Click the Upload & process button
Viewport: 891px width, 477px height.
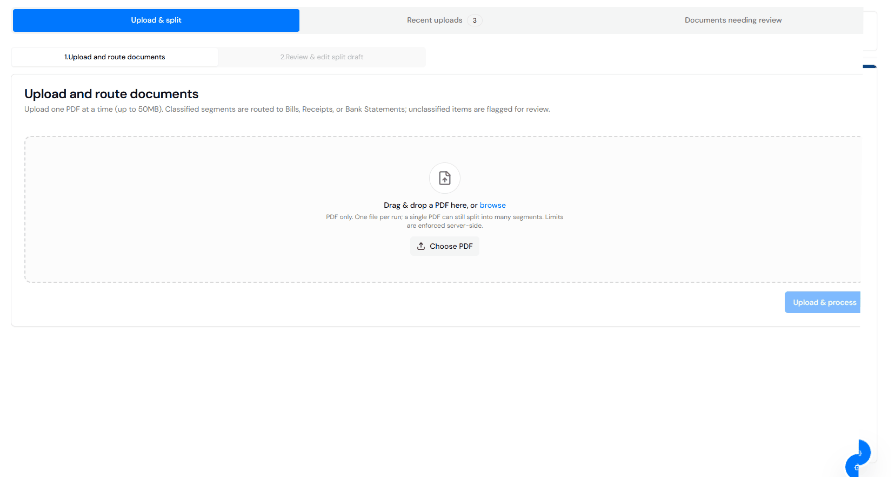[823, 302]
